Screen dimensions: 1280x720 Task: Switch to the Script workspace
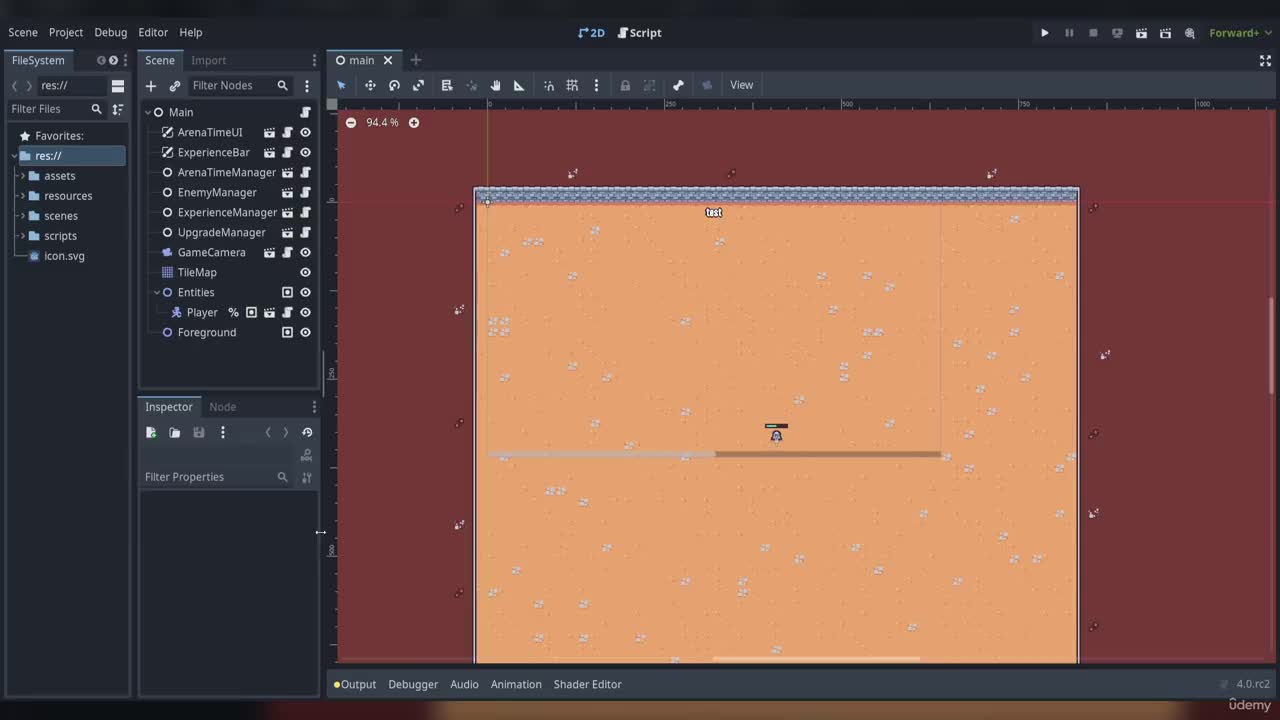pyautogui.click(x=640, y=33)
